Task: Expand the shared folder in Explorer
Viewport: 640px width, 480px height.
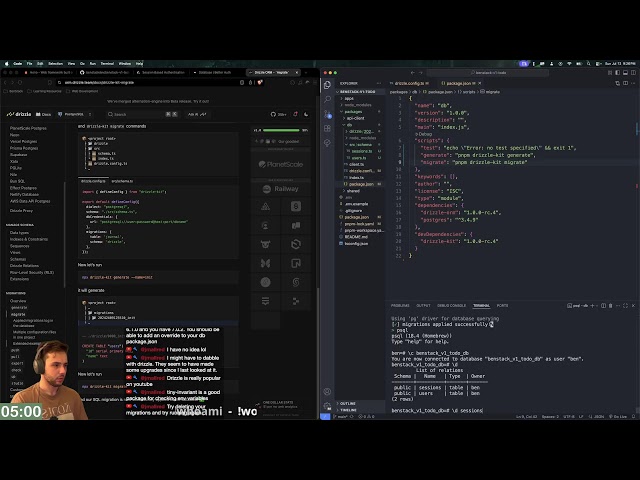Action: pos(361,191)
